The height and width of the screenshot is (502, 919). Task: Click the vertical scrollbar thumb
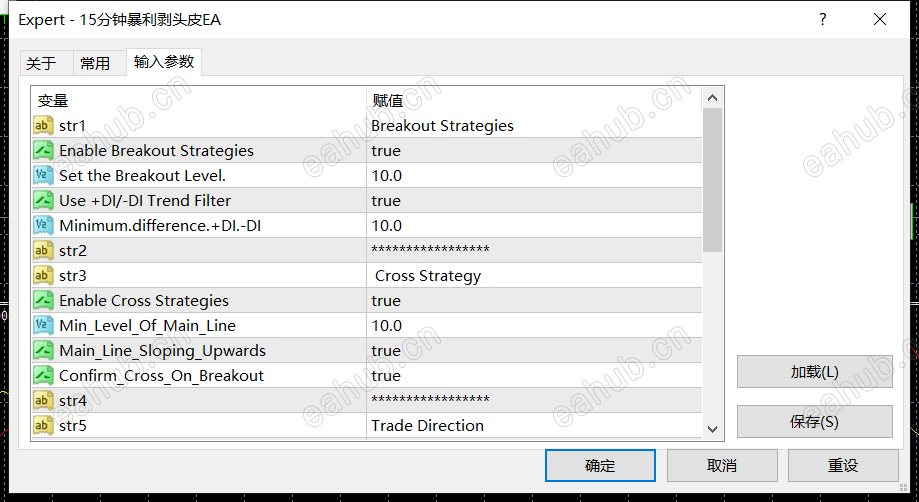coord(713,180)
